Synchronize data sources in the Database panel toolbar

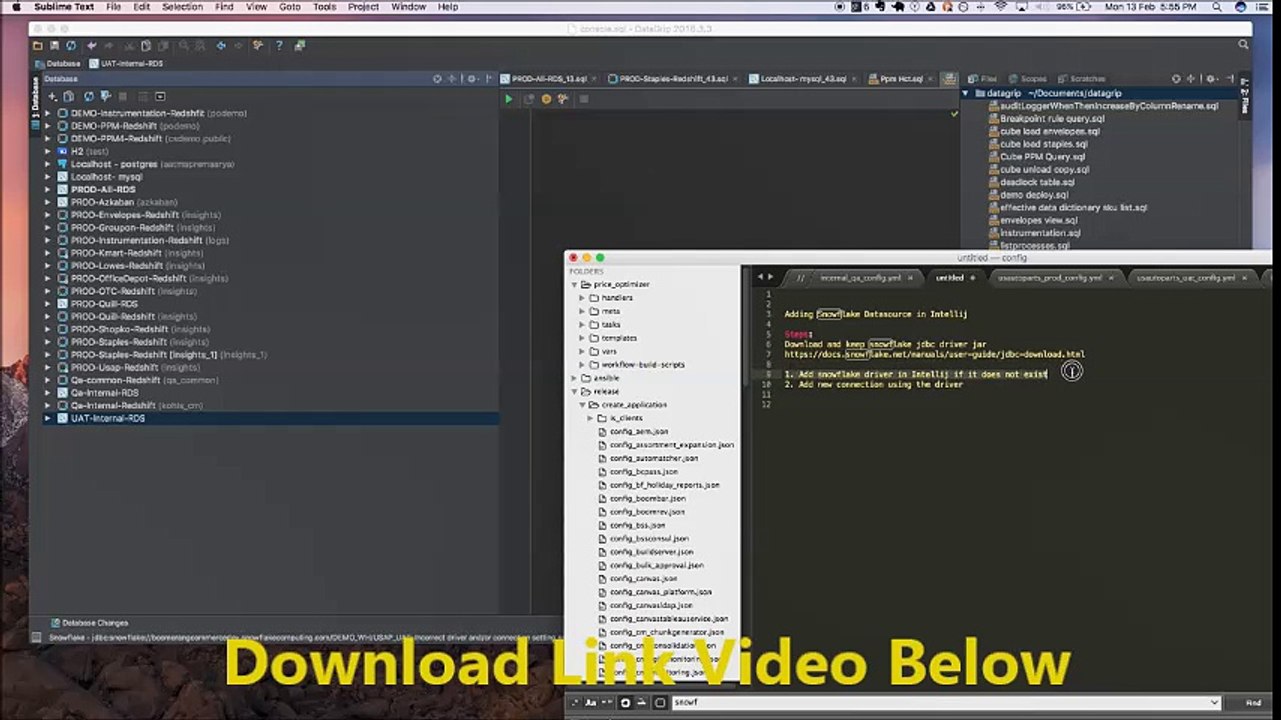[x=88, y=96]
